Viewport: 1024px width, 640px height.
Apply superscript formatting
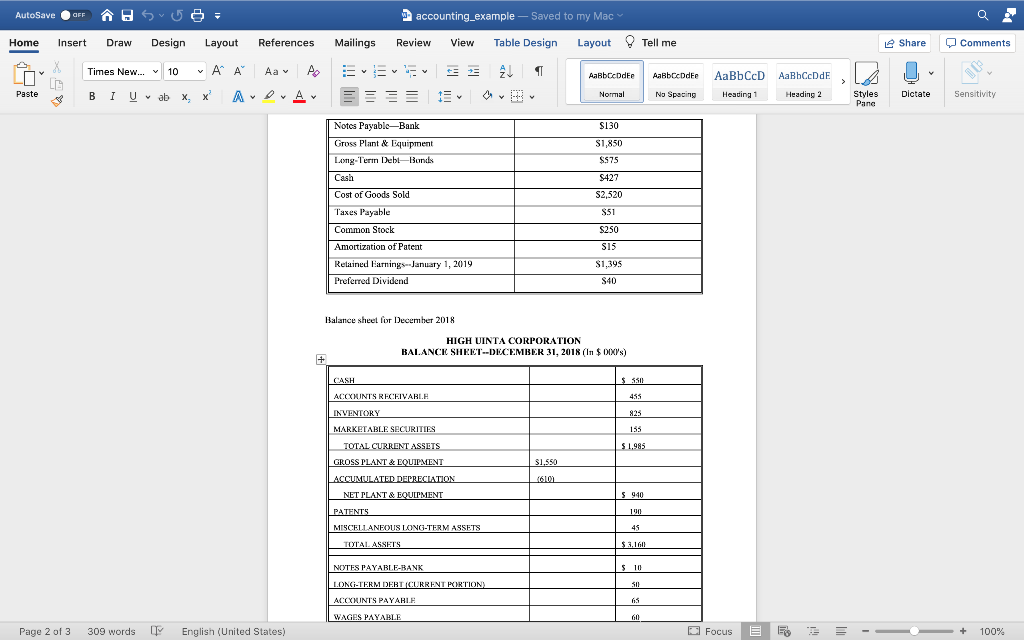[x=206, y=97]
